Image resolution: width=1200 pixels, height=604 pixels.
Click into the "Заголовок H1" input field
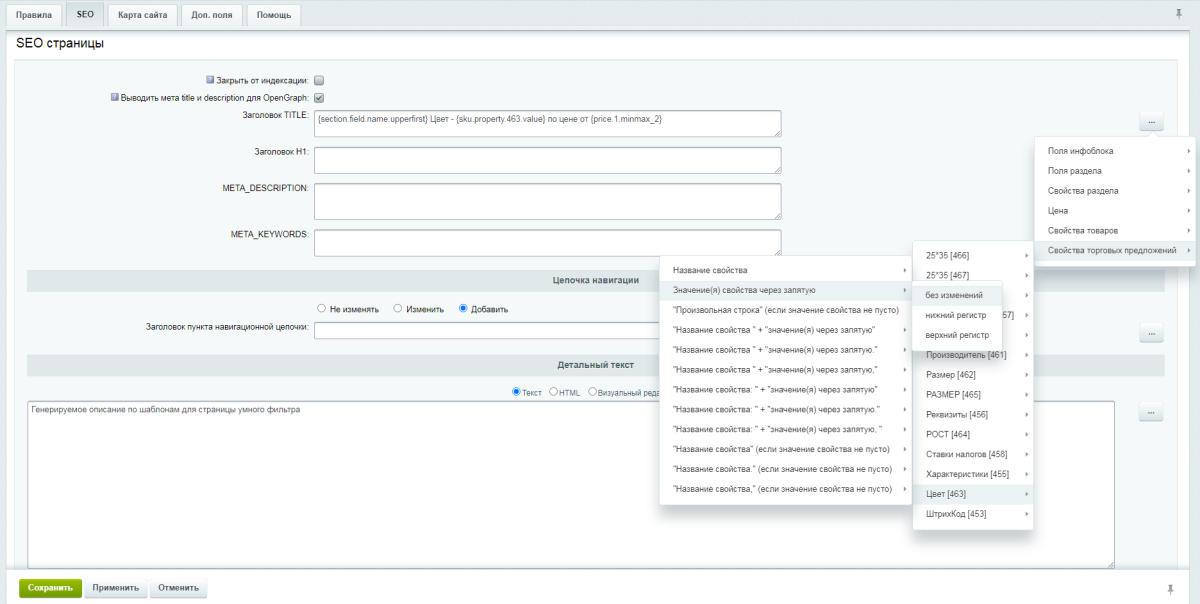click(547, 160)
